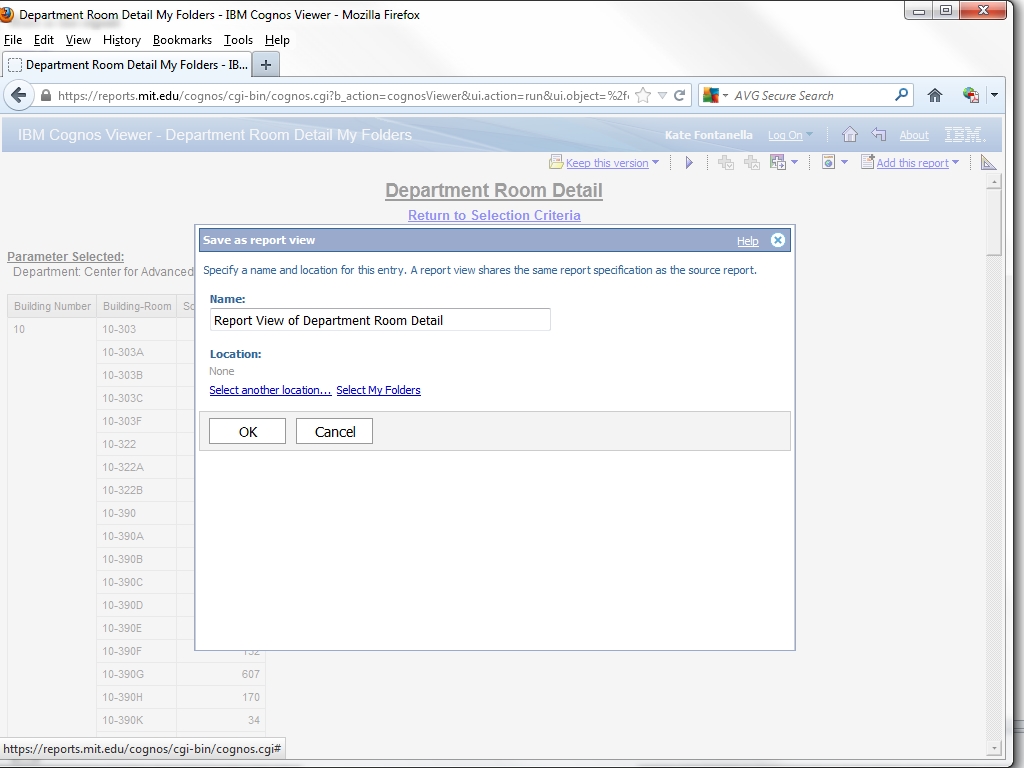Open the History menu
This screenshot has height=768, width=1024.
(x=121, y=40)
